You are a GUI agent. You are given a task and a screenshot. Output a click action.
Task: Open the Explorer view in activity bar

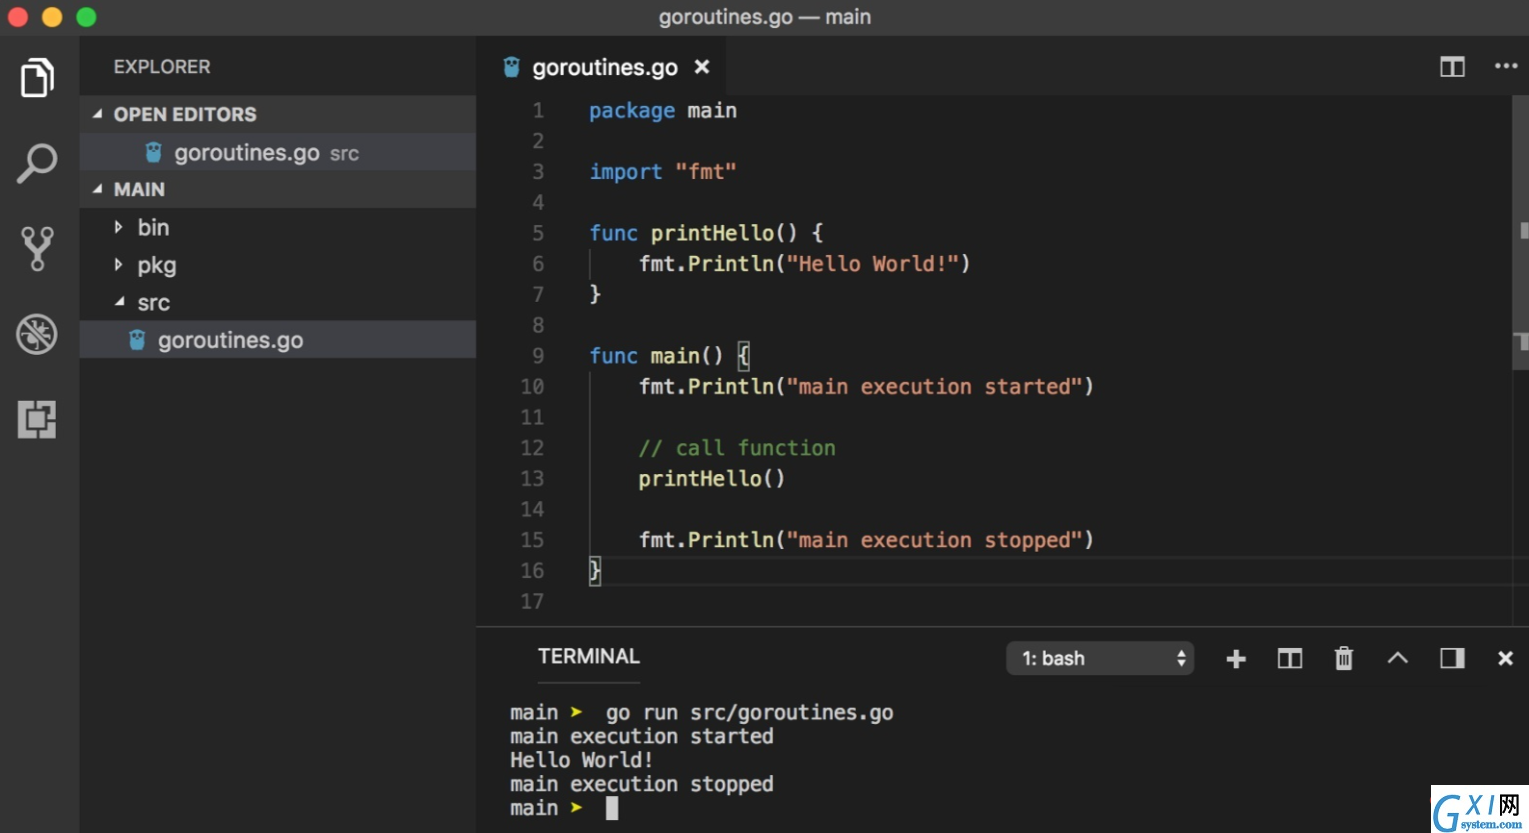(37, 78)
